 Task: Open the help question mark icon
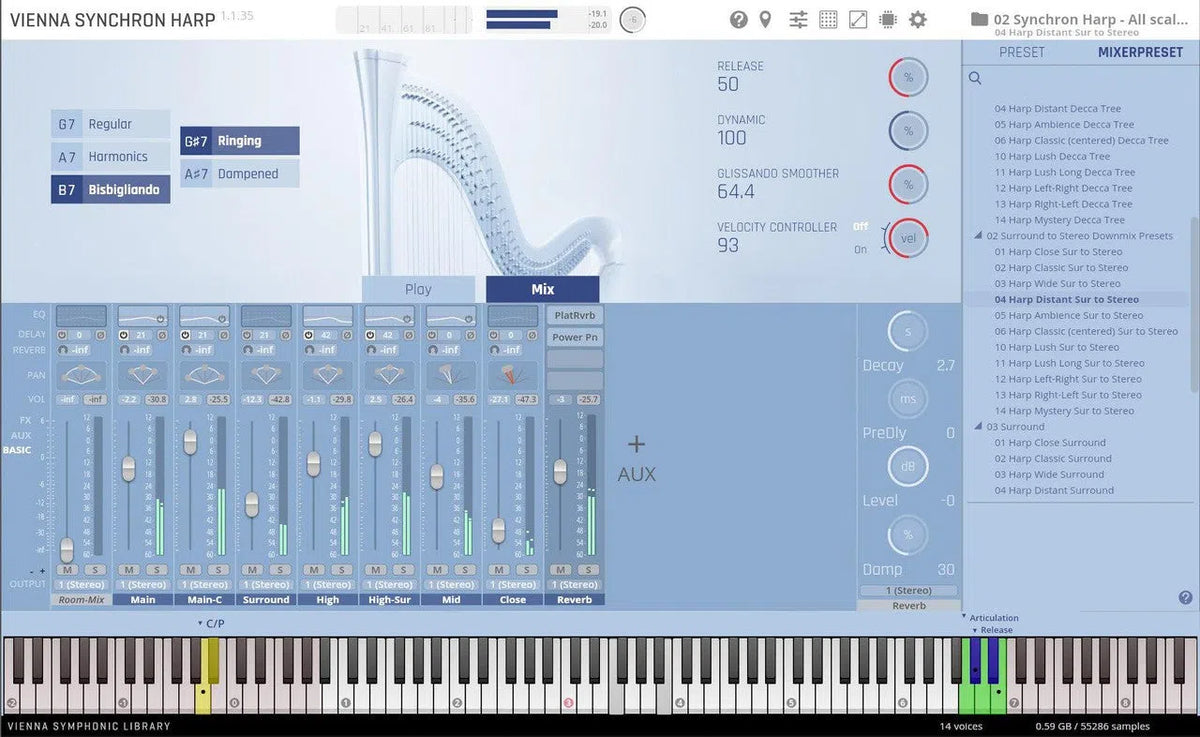737,19
